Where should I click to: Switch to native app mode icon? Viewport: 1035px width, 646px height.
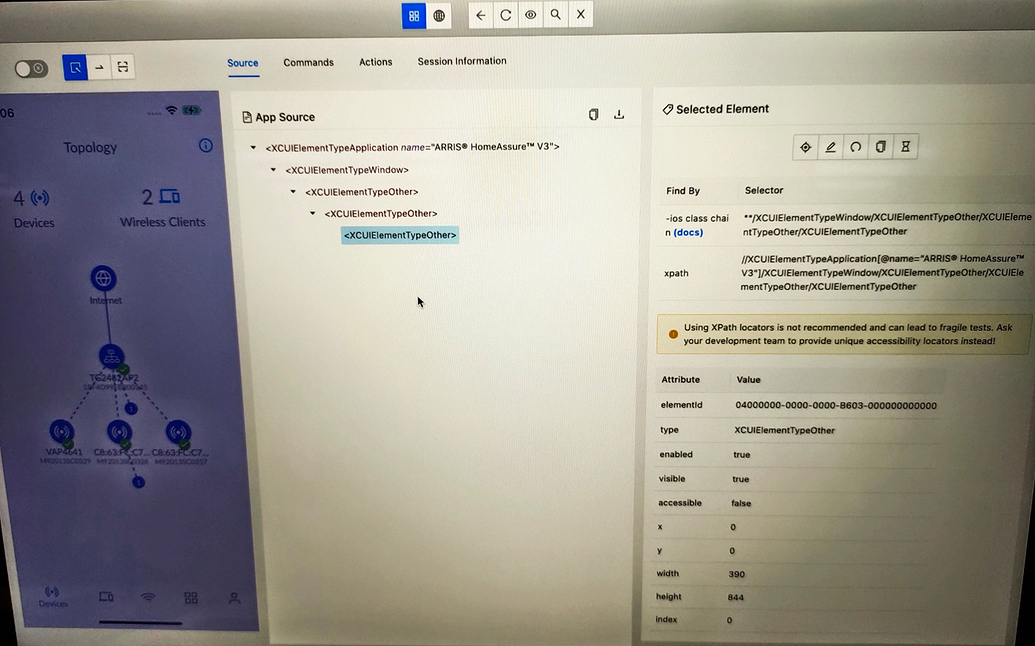pos(414,16)
